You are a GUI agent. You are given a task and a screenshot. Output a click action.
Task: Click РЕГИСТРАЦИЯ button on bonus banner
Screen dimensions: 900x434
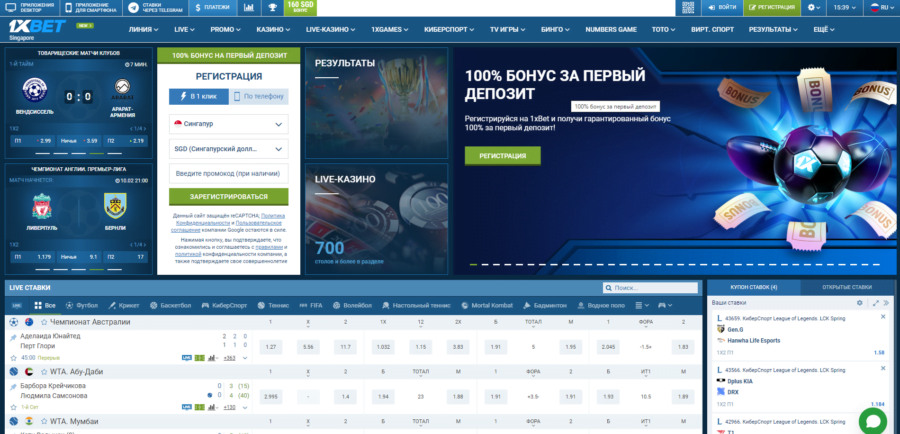tap(502, 156)
